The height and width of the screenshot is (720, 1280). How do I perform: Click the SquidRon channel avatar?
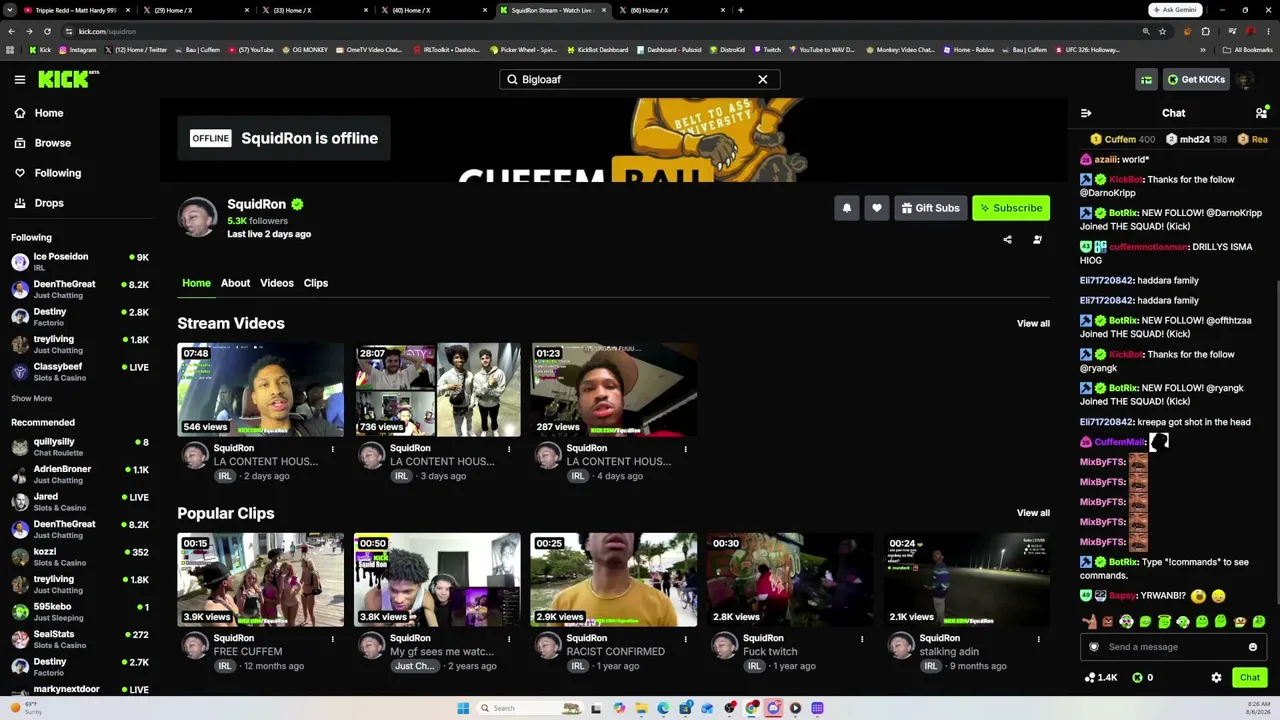(197, 217)
